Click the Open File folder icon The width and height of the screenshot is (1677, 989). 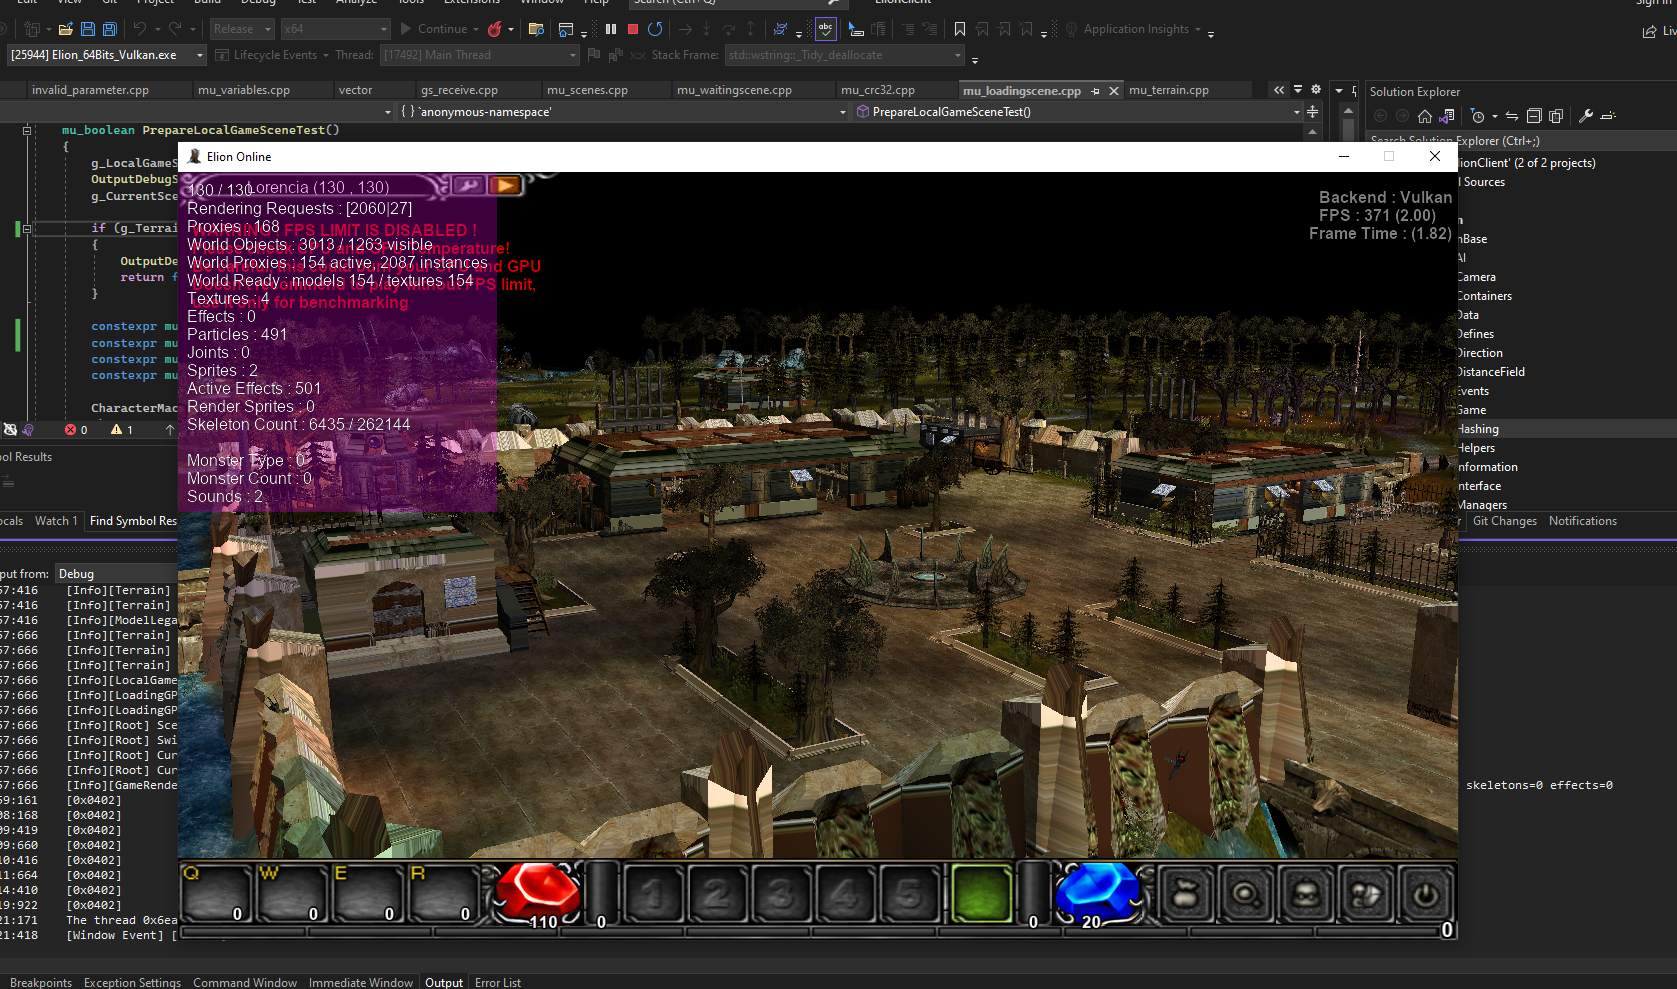[66, 29]
